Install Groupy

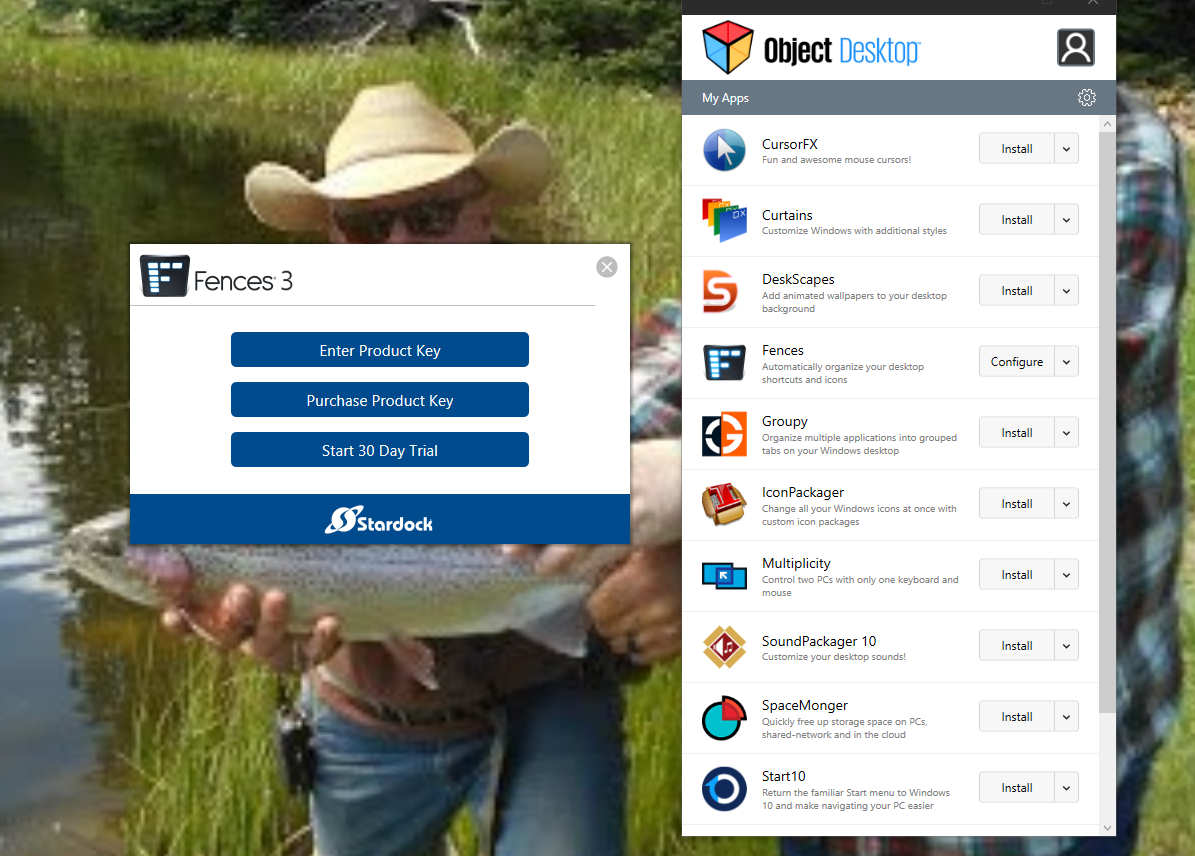pyautogui.click(x=1017, y=432)
